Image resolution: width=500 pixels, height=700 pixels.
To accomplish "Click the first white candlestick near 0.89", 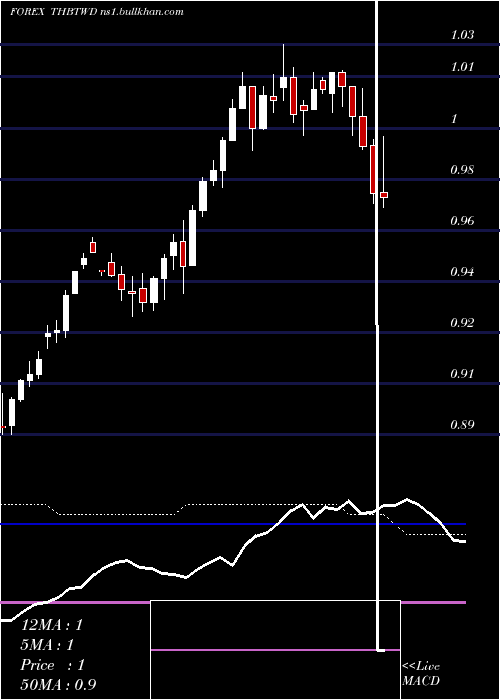I will 12,412.
